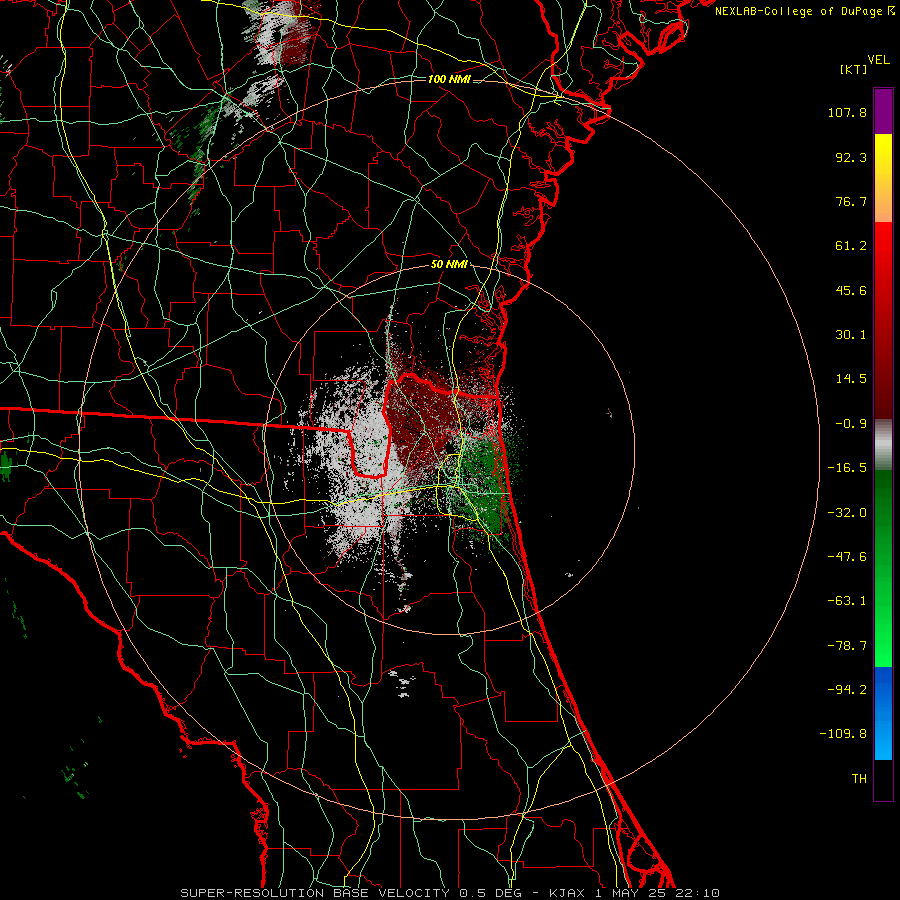Image resolution: width=900 pixels, height=900 pixels.
Task: Click the '50 NMI' range ring label
Action: coord(449,265)
